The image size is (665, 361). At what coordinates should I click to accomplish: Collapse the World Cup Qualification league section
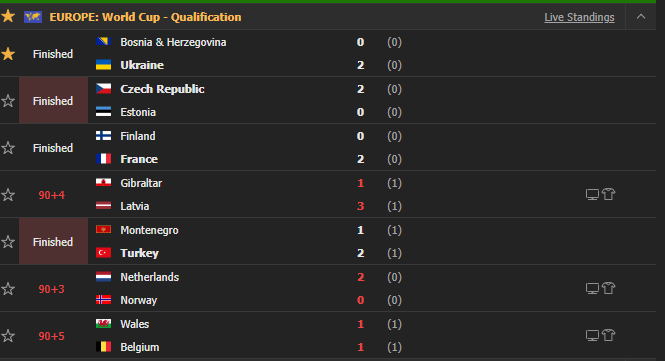[641, 17]
